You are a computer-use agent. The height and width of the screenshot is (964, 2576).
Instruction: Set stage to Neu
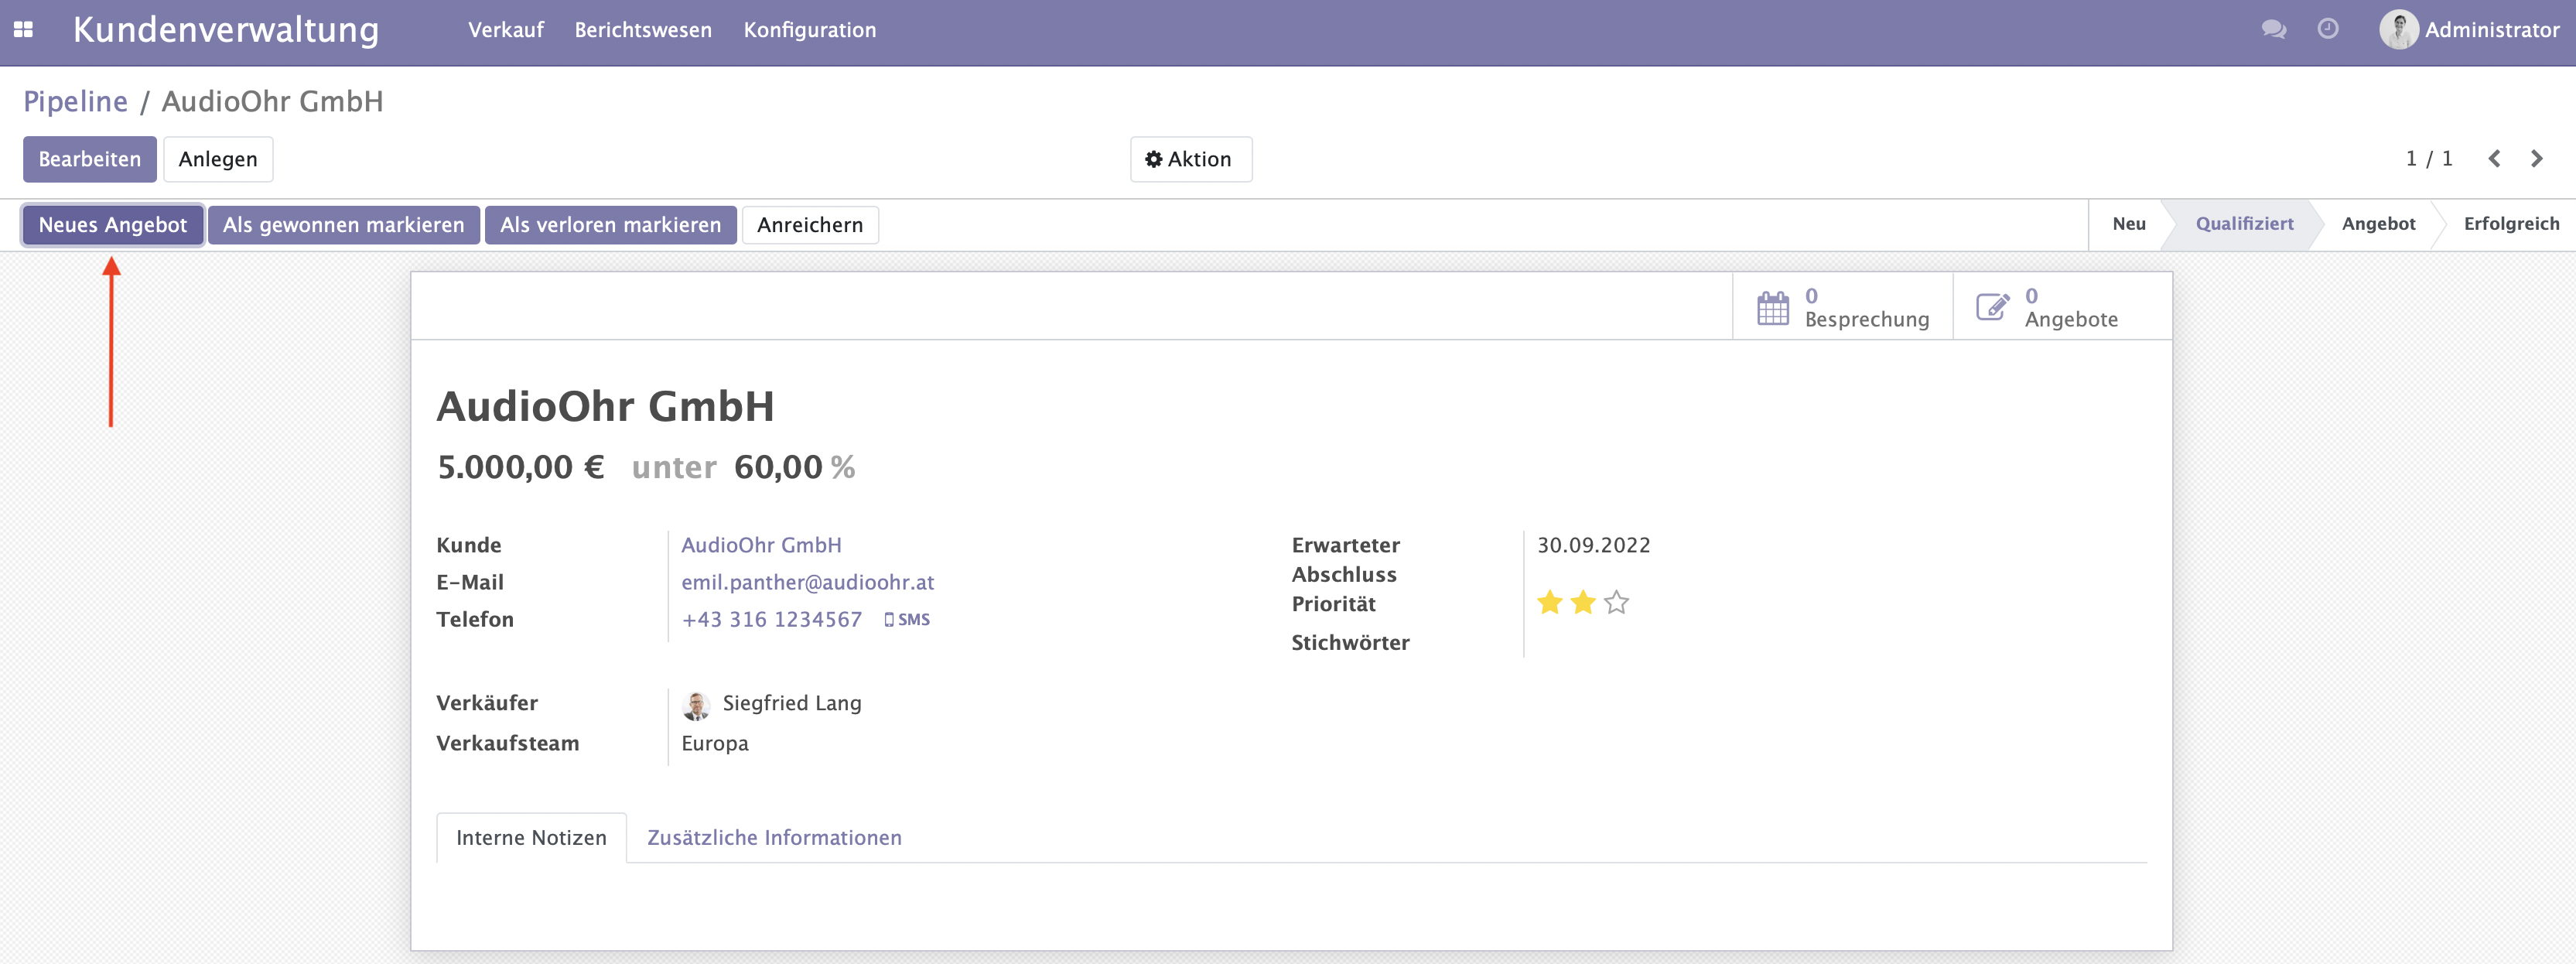pos(2129,224)
